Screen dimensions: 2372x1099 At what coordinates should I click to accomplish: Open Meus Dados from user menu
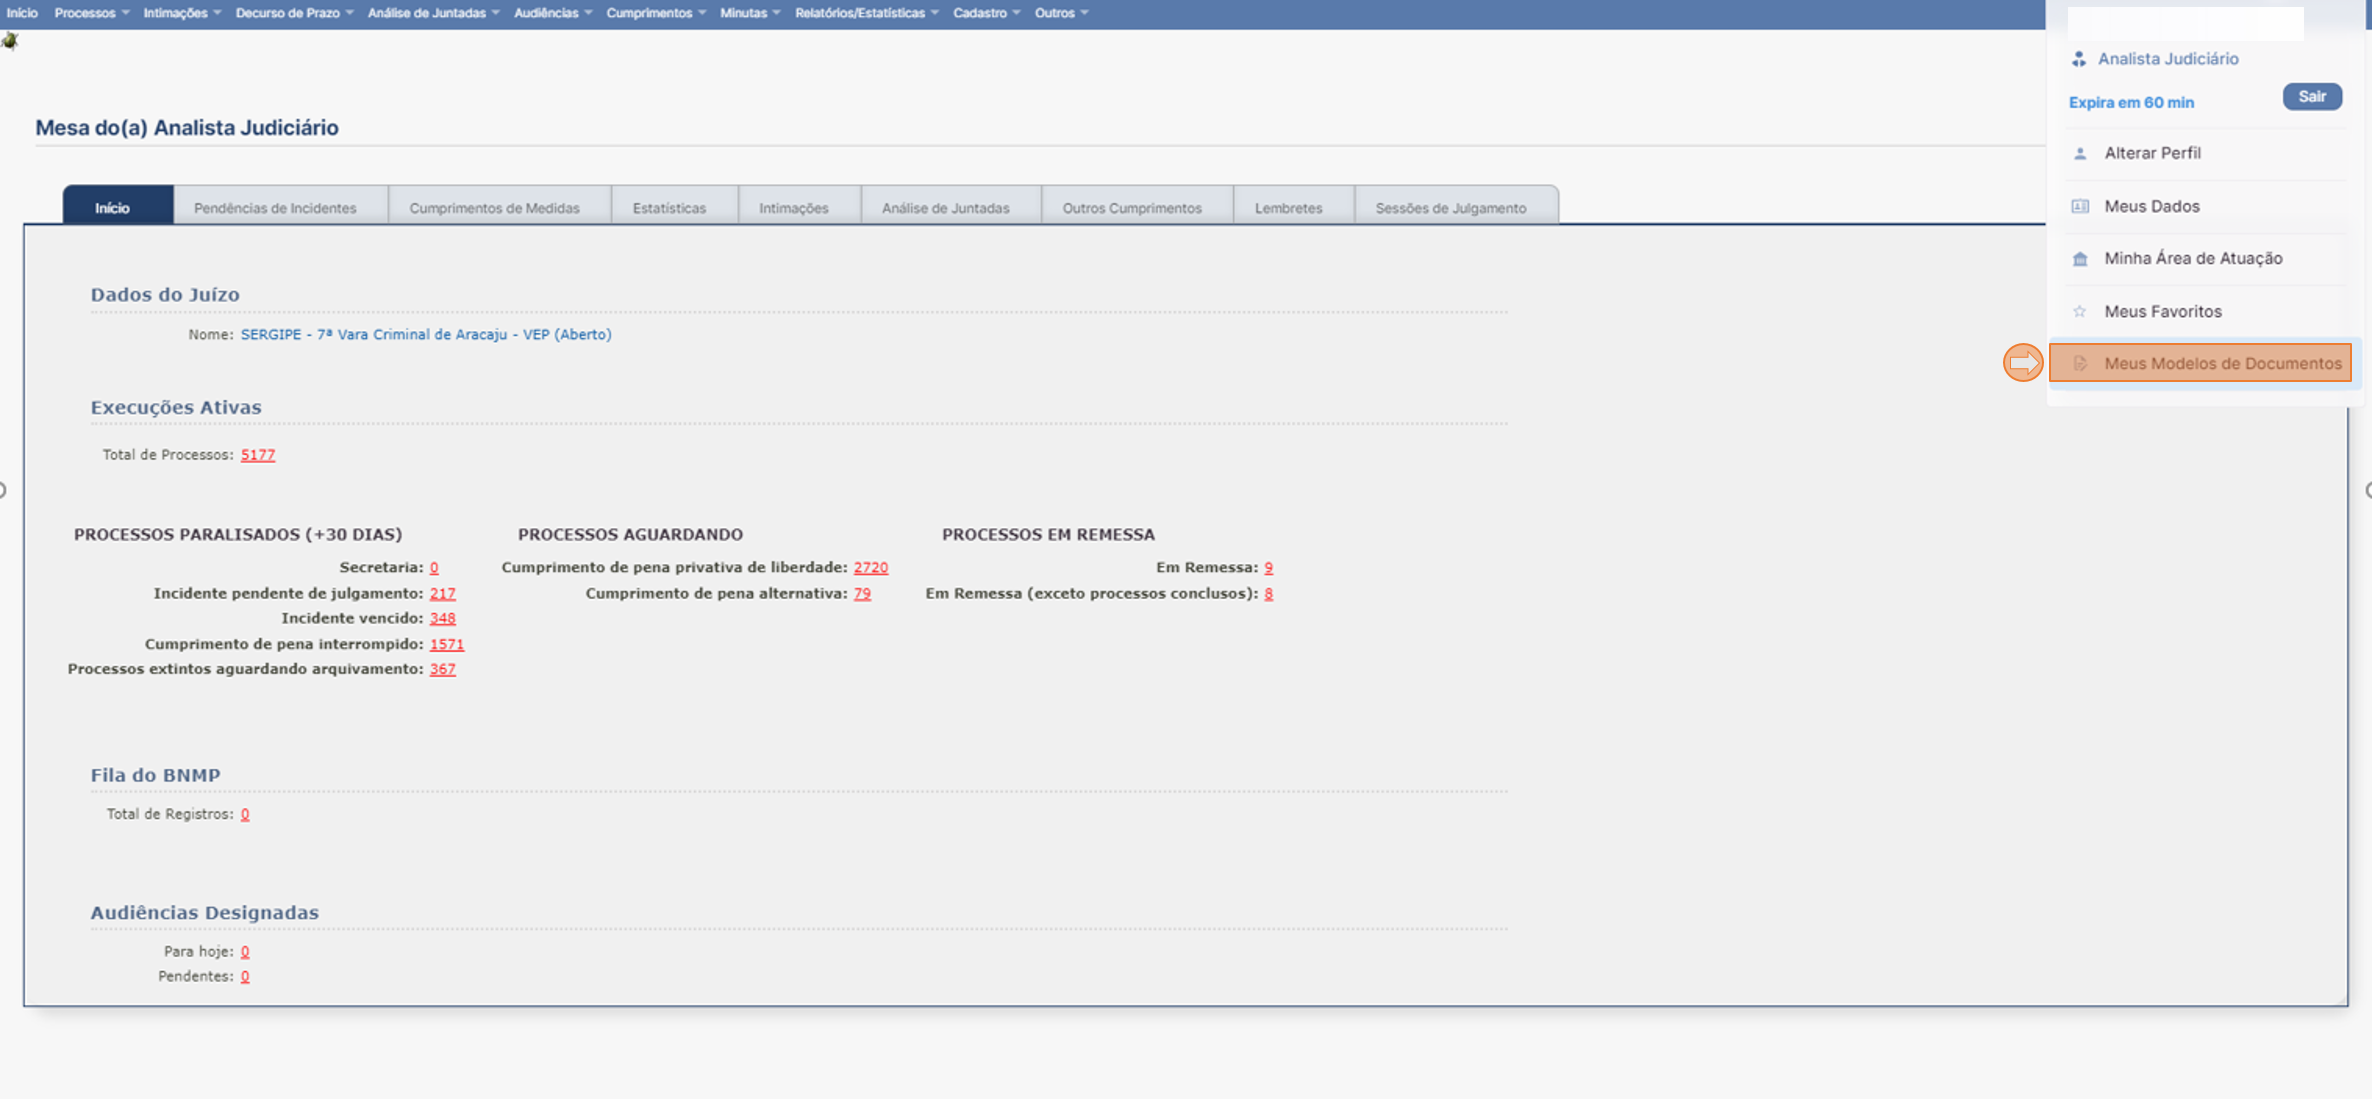coord(2206,206)
